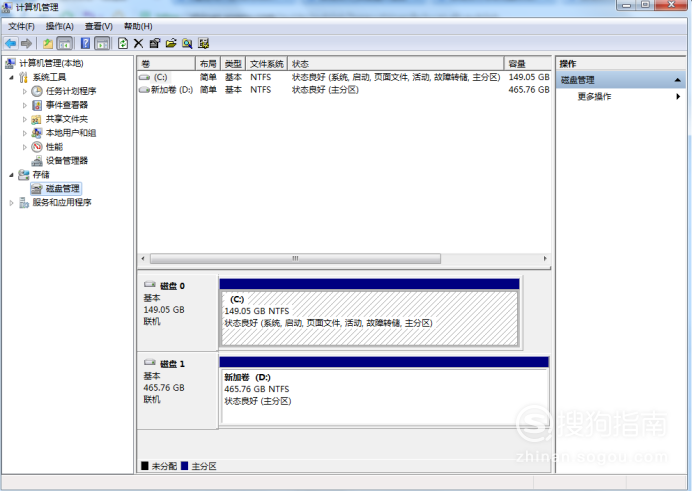Click the last toolbar settings icon
This screenshot has height=491, width=692.
[x=203, y=43]
